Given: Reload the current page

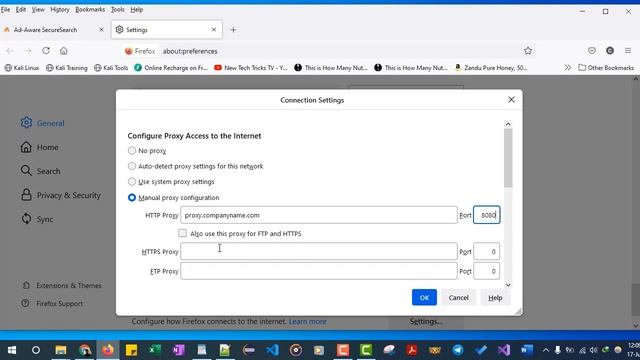Looking at the screenshot, I should (x=46, y=51).
